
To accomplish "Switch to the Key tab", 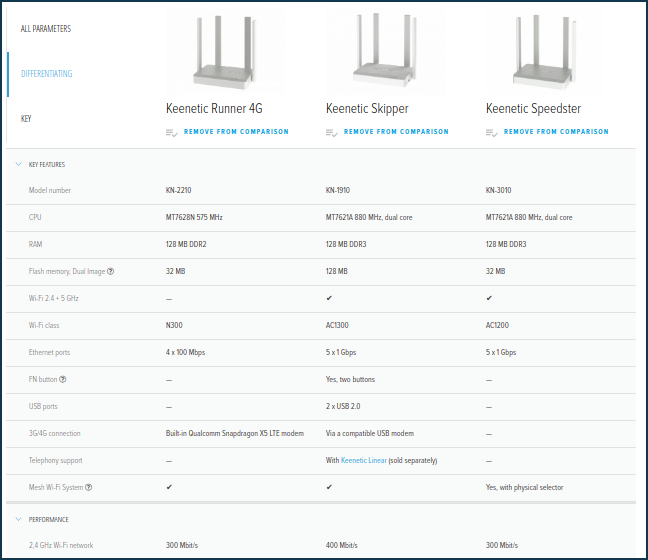I will (26, 119).
